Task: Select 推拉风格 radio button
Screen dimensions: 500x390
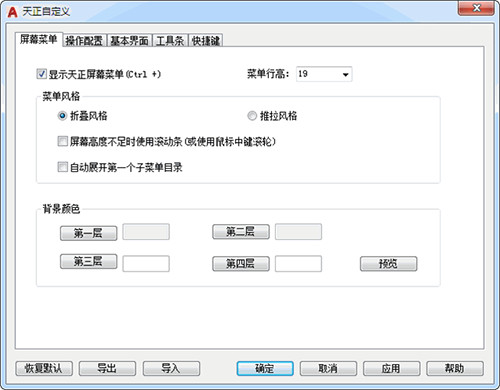Action: tap(252, 116)
